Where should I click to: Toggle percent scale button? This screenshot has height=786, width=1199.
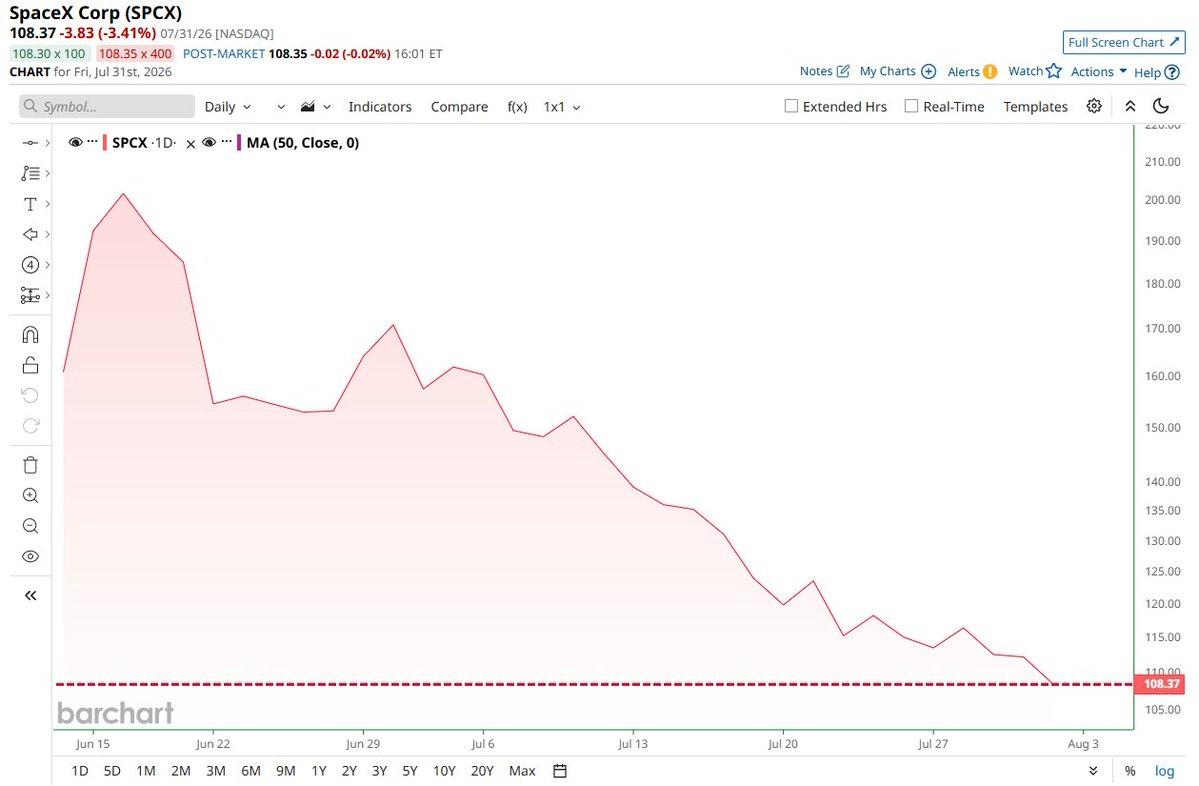coord(1130,771)
